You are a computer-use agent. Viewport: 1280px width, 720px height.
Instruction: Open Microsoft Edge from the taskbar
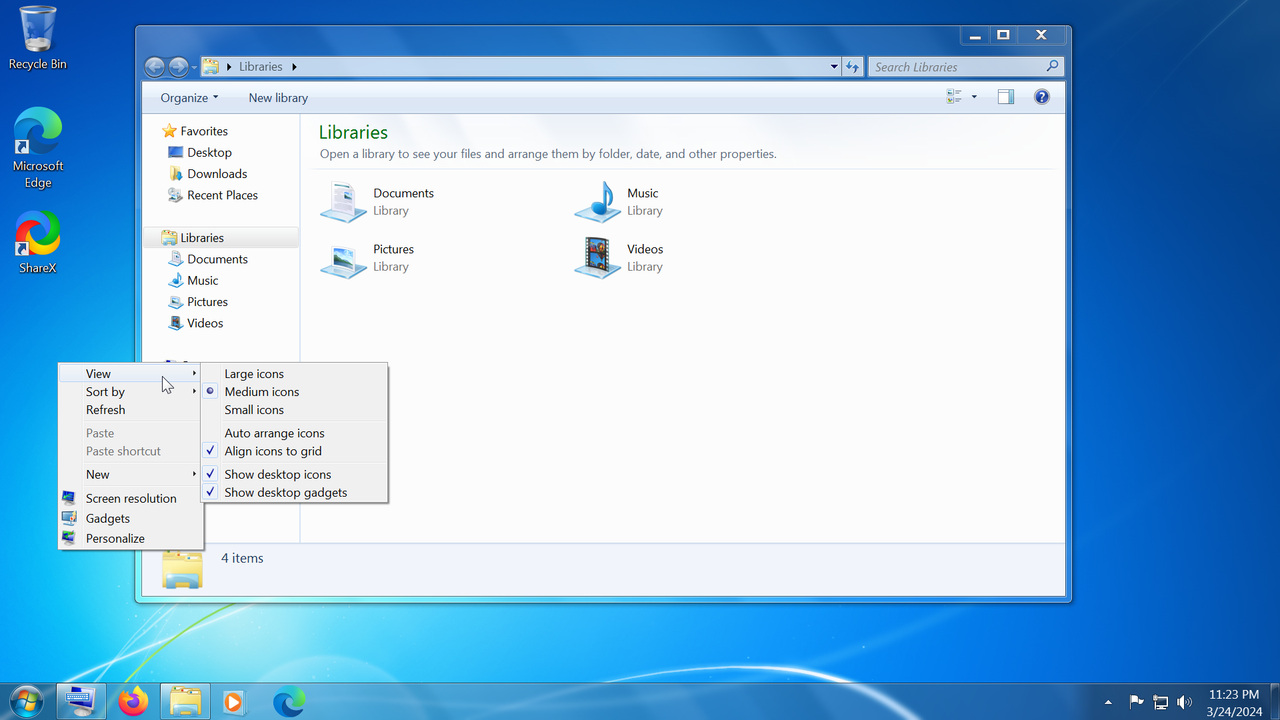tap(289, 702)
